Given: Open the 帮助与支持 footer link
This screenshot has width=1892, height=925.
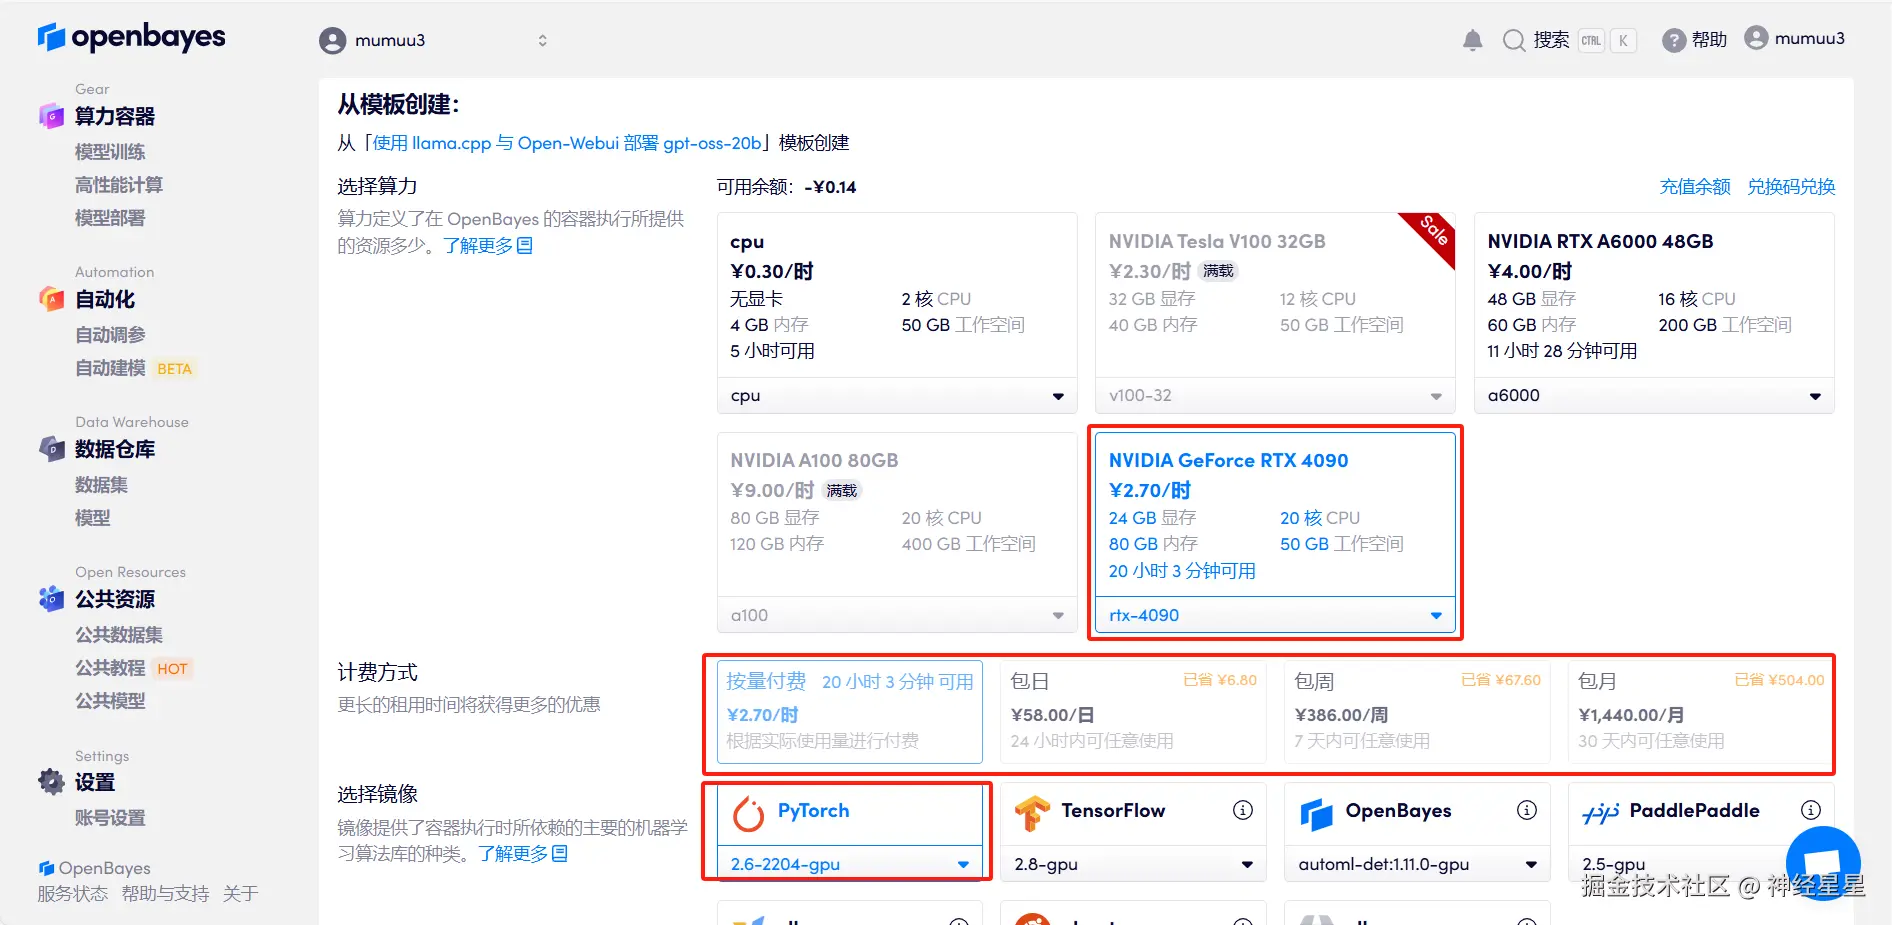Looking at the screenshot, I should (165, 894).
